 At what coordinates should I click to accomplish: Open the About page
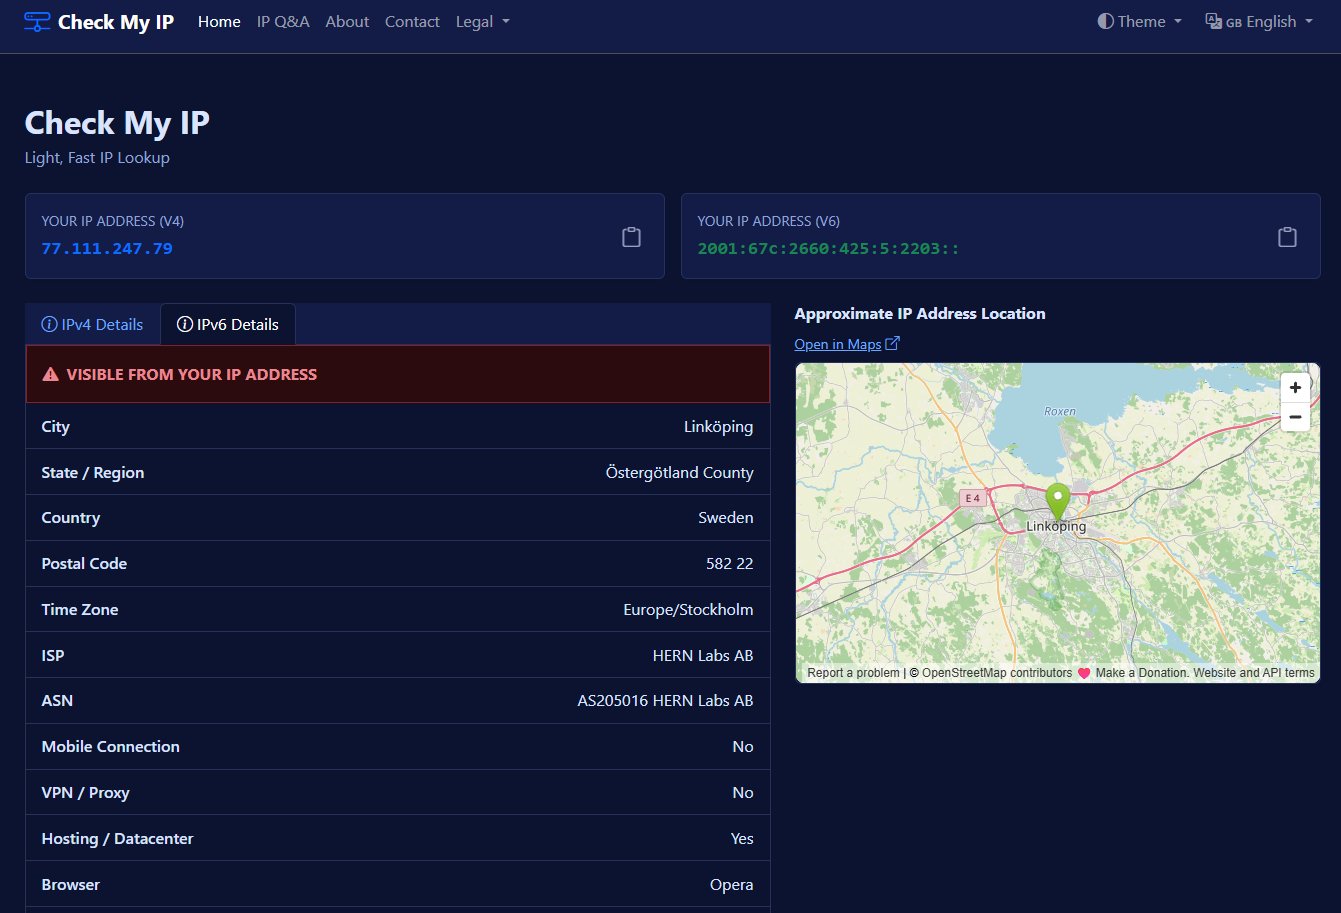347,21
